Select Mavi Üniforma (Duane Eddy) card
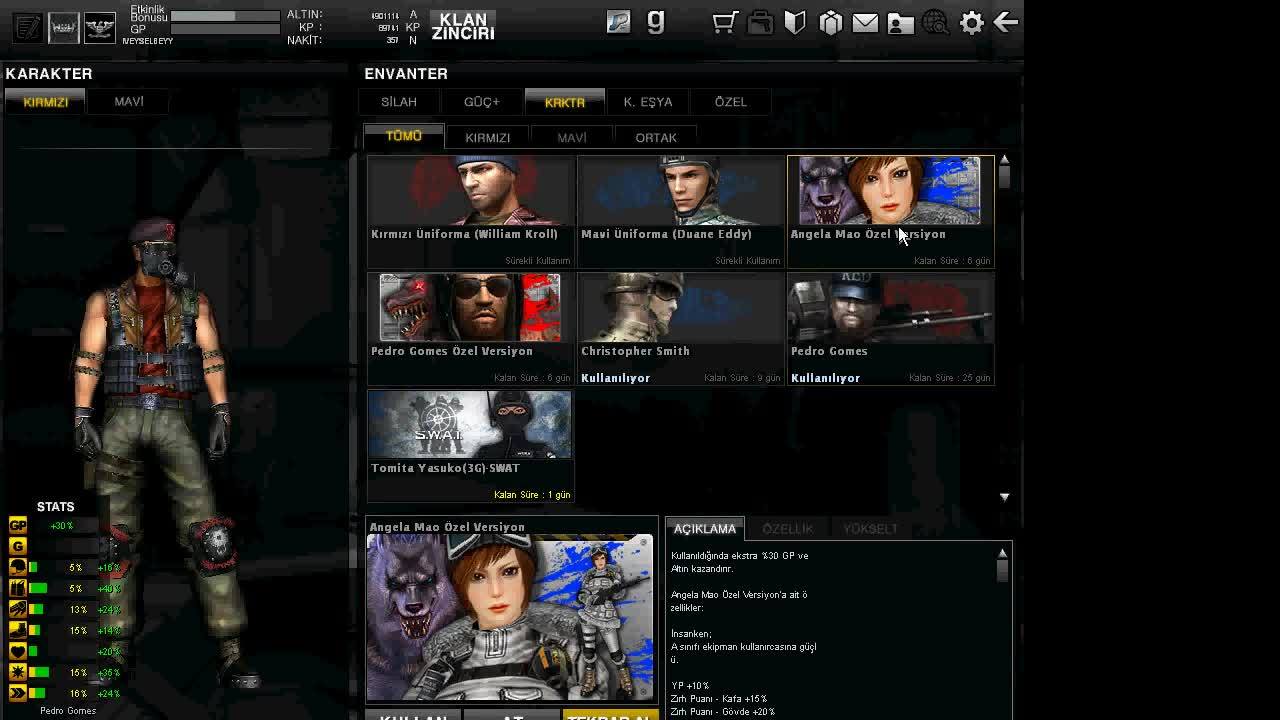Screen dimensions: 1280x720 coord(680,211)
